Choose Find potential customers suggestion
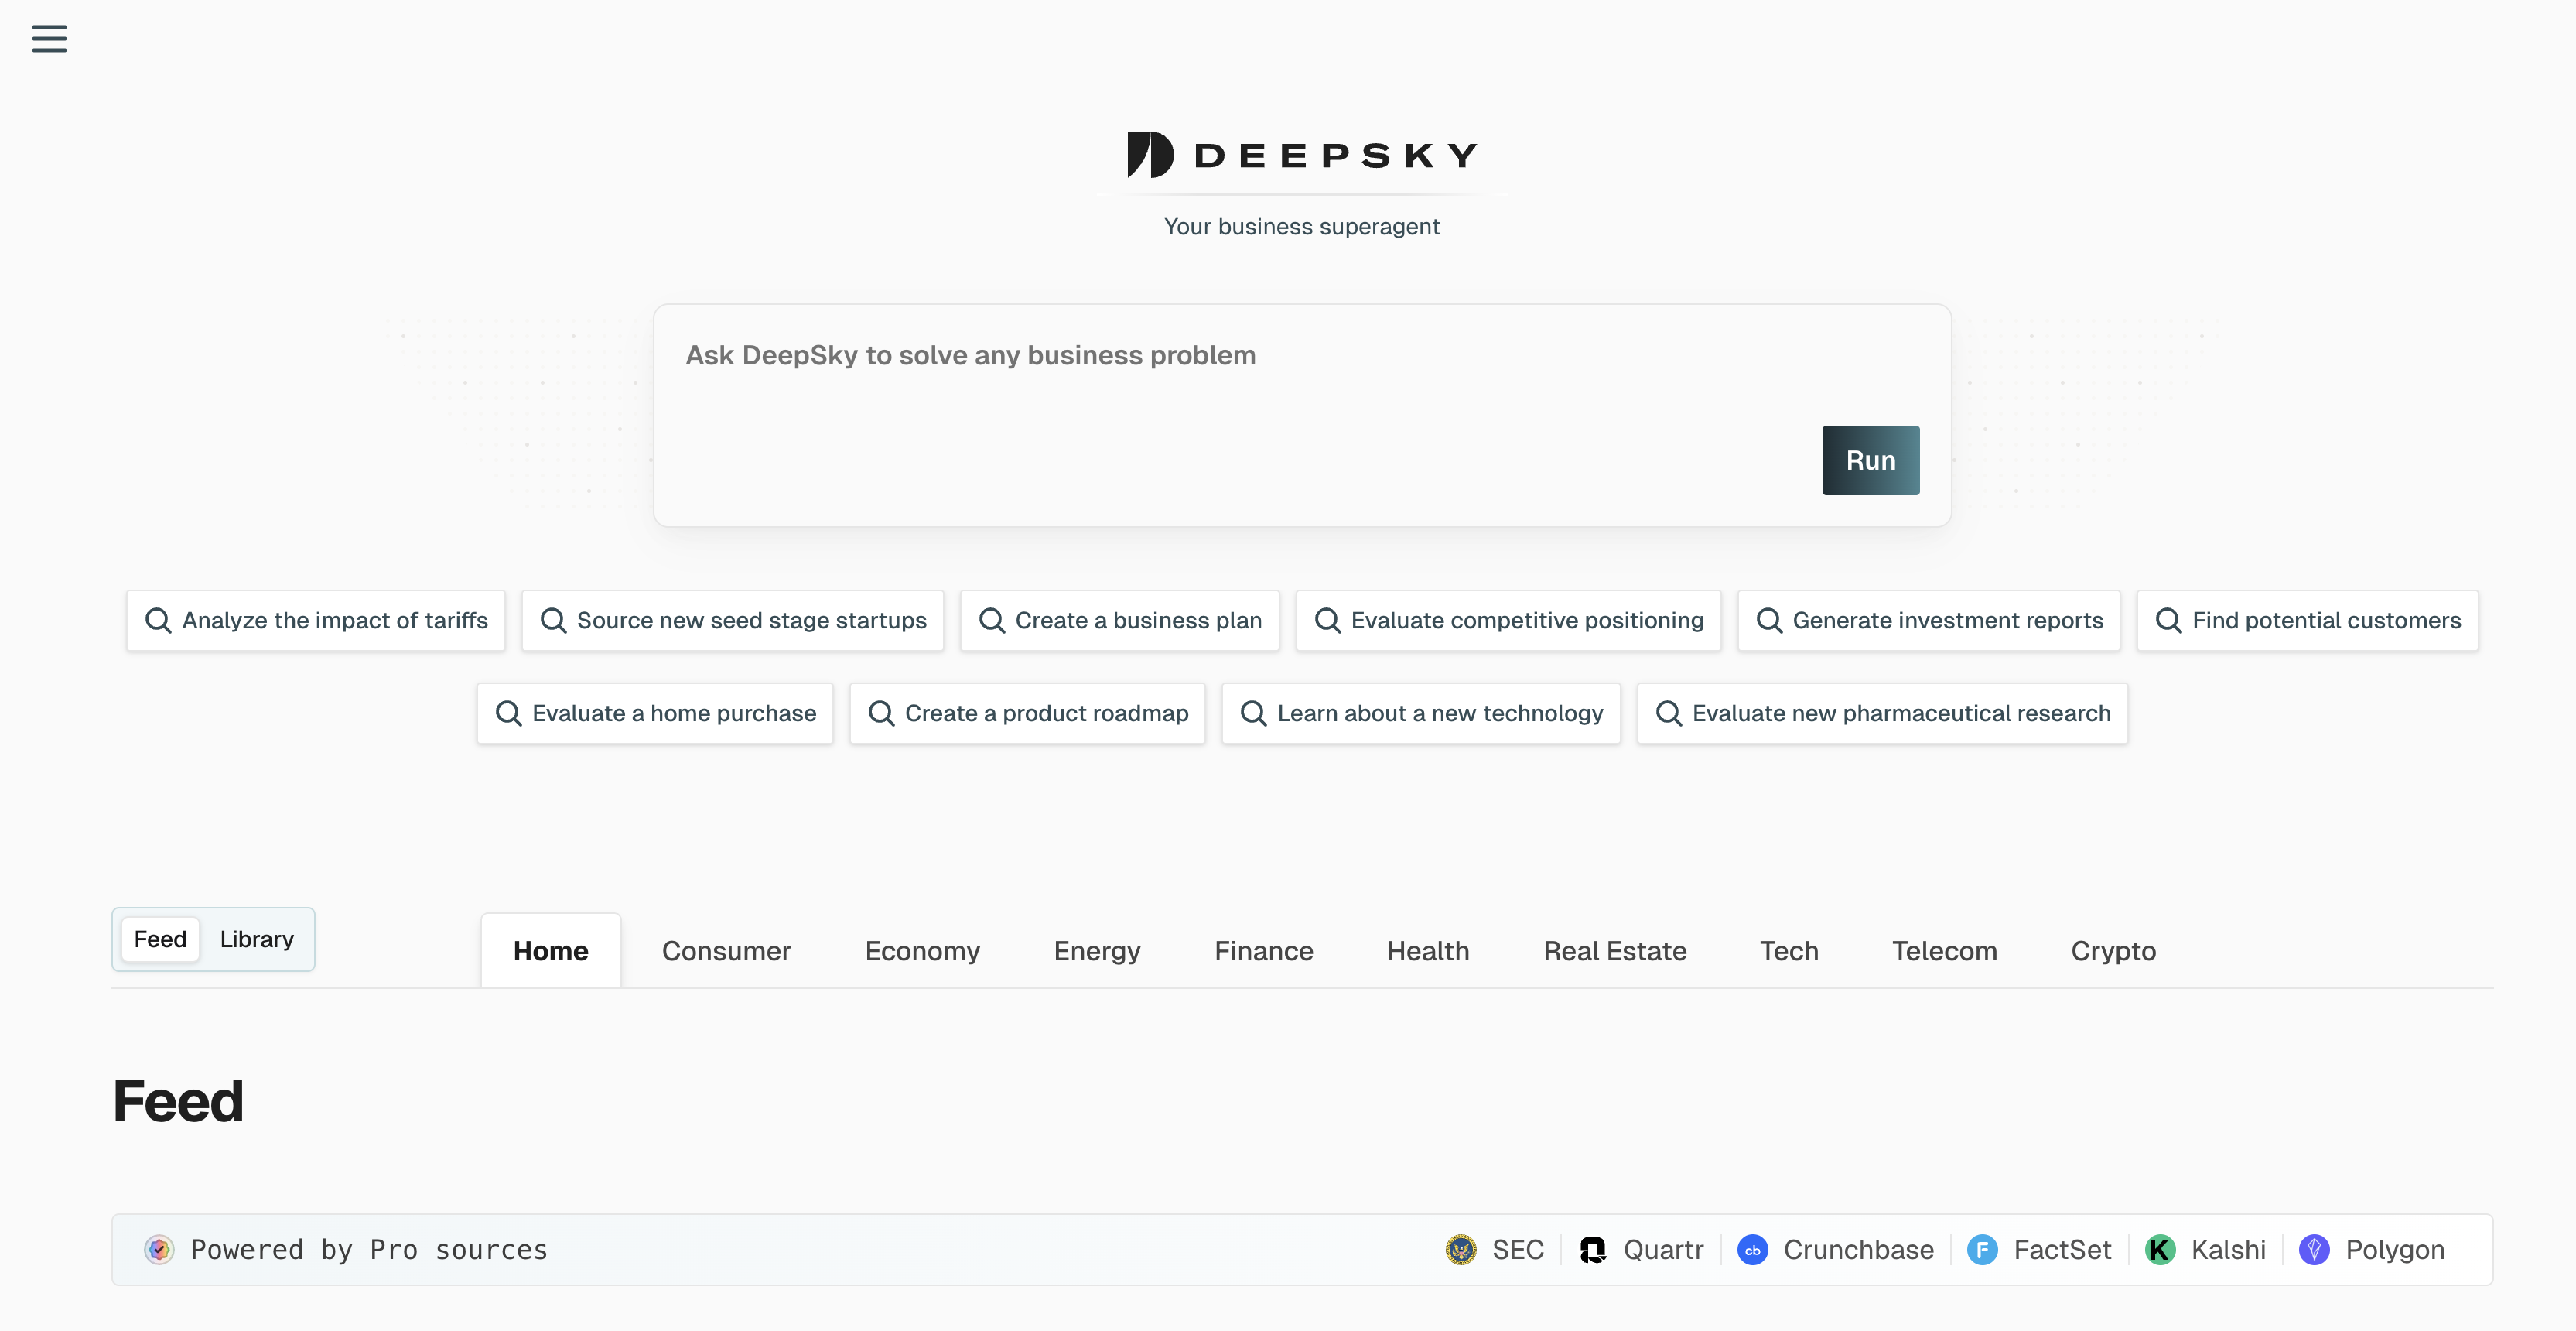This screenshot has height=1331, width=2576. (x=2308, y=621)
